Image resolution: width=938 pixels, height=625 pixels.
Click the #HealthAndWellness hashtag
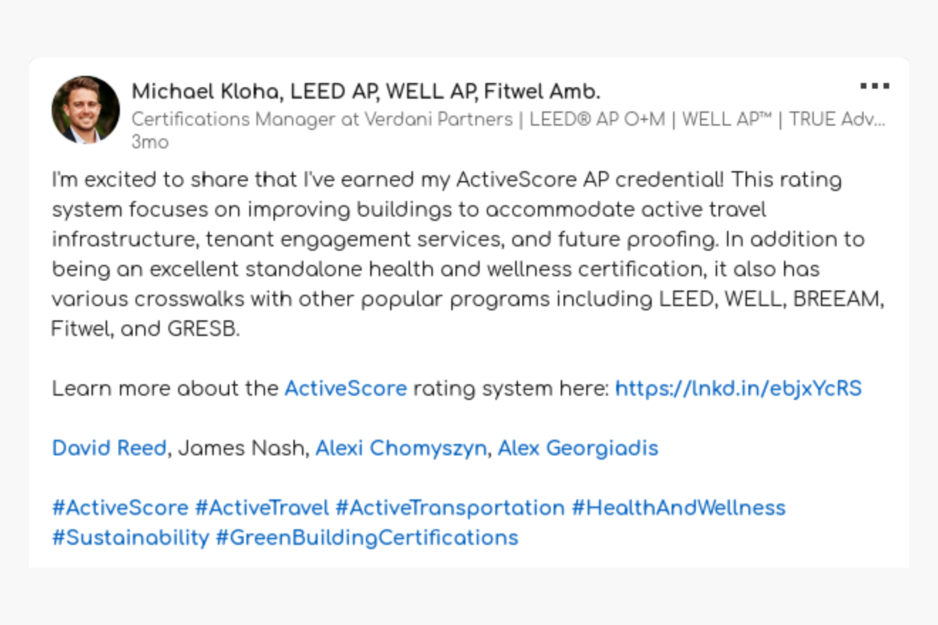[678, 508]
